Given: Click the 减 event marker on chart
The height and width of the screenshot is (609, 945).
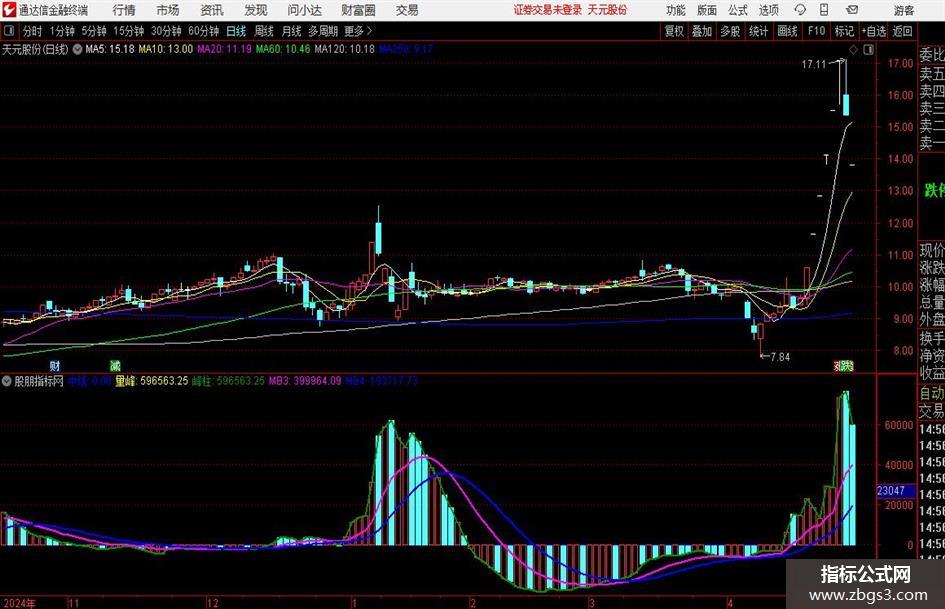Looking at the screenshot, I should pyautogui.click(x=115, y=366).
